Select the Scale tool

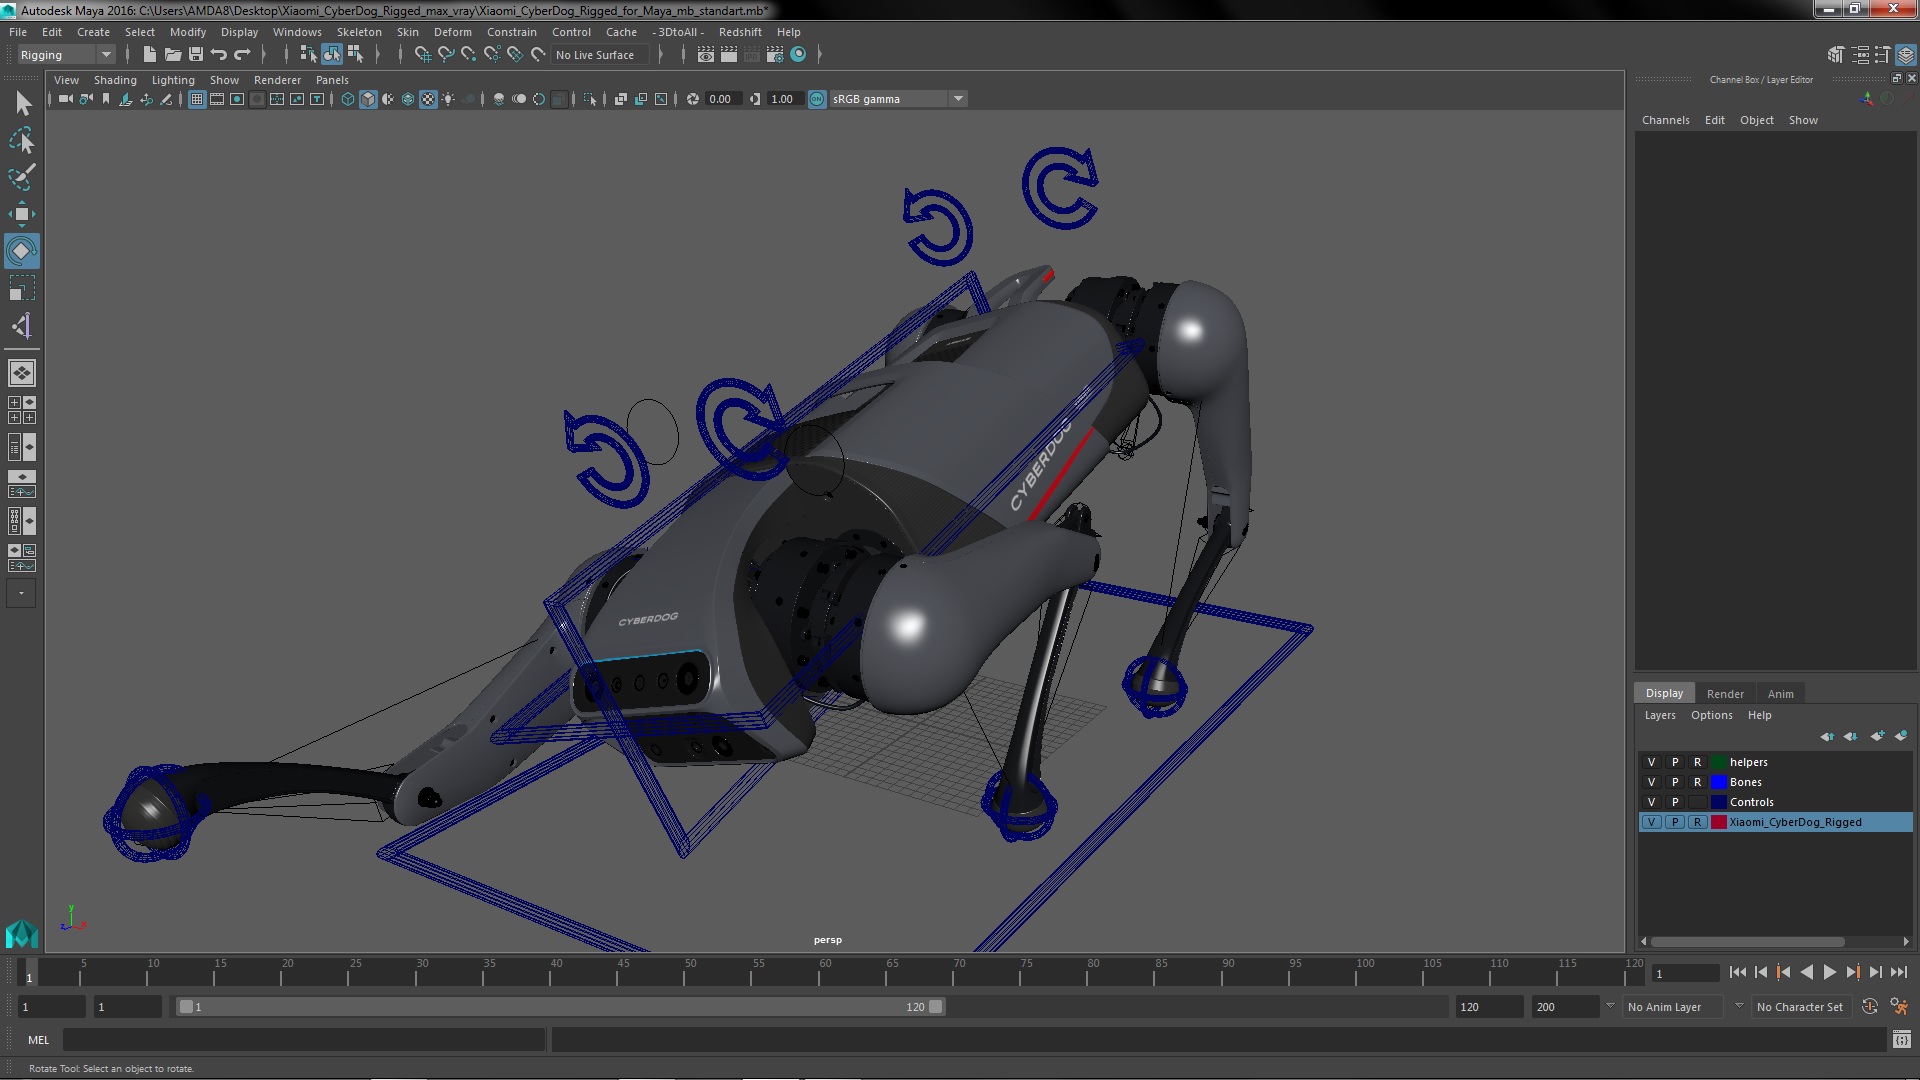point(22,289)
